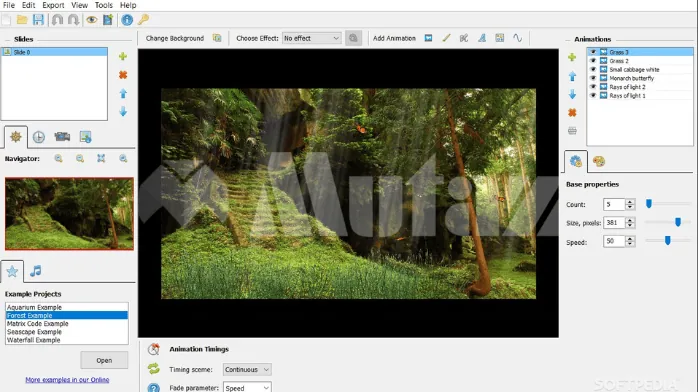The width and height of the screenshot is (698, 392).
Task: Click the save project floppy icon
Action: pos(38,20)
